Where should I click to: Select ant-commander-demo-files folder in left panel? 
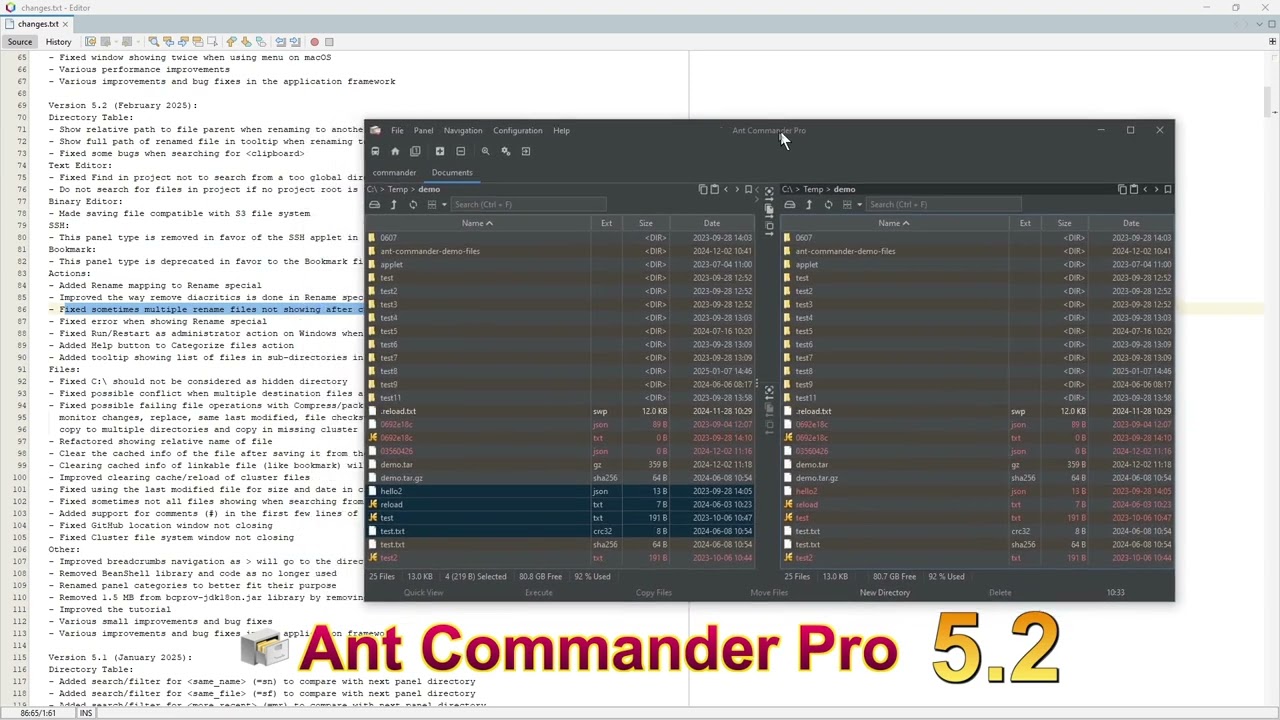click(430, 251)
